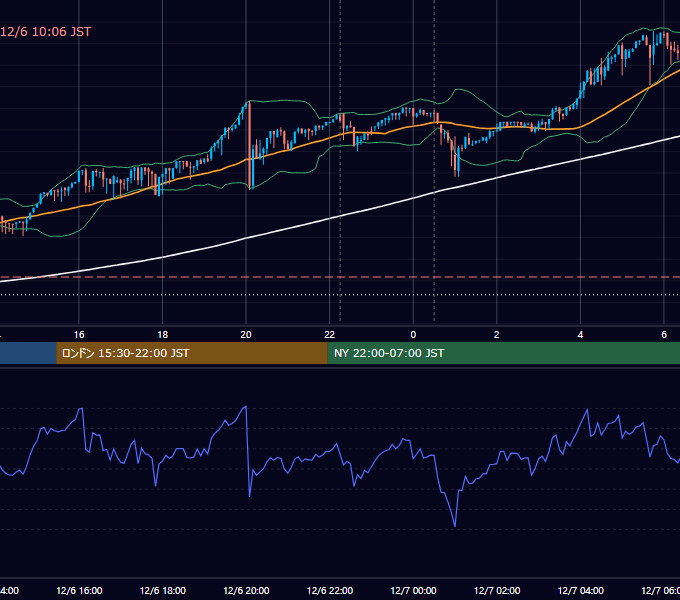Click the 6 hour label on chart axis
This screenshot has width=680, height=600.
click(x=664, y=335)
